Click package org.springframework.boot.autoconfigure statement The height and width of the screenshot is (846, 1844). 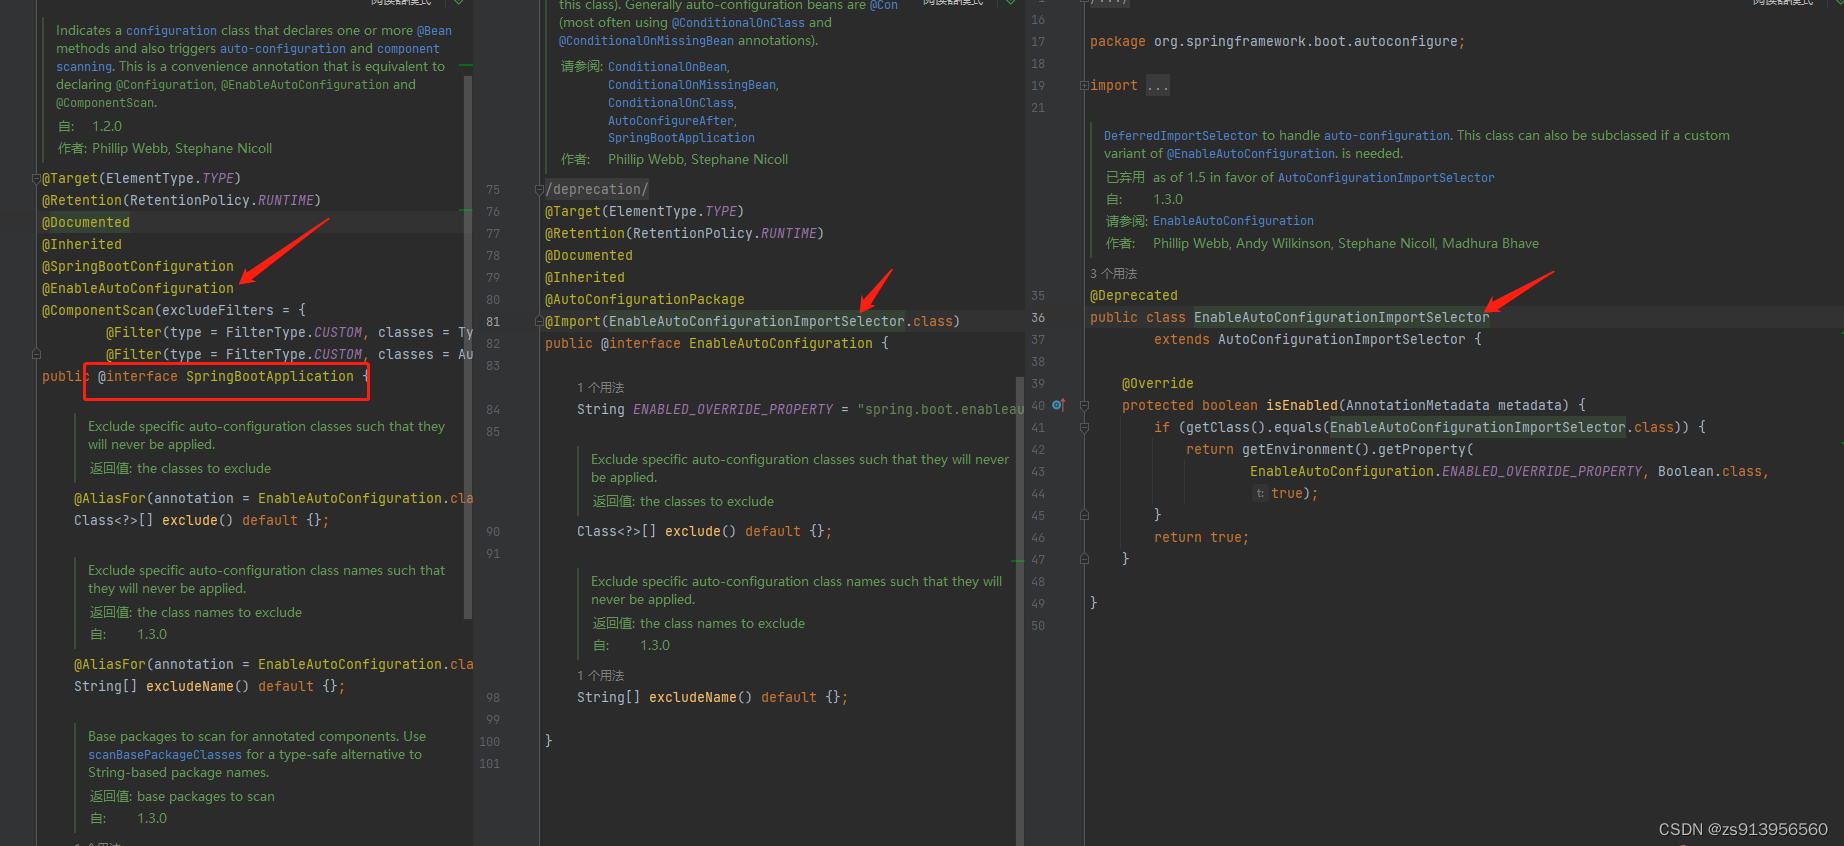[x=1278, y=42]
